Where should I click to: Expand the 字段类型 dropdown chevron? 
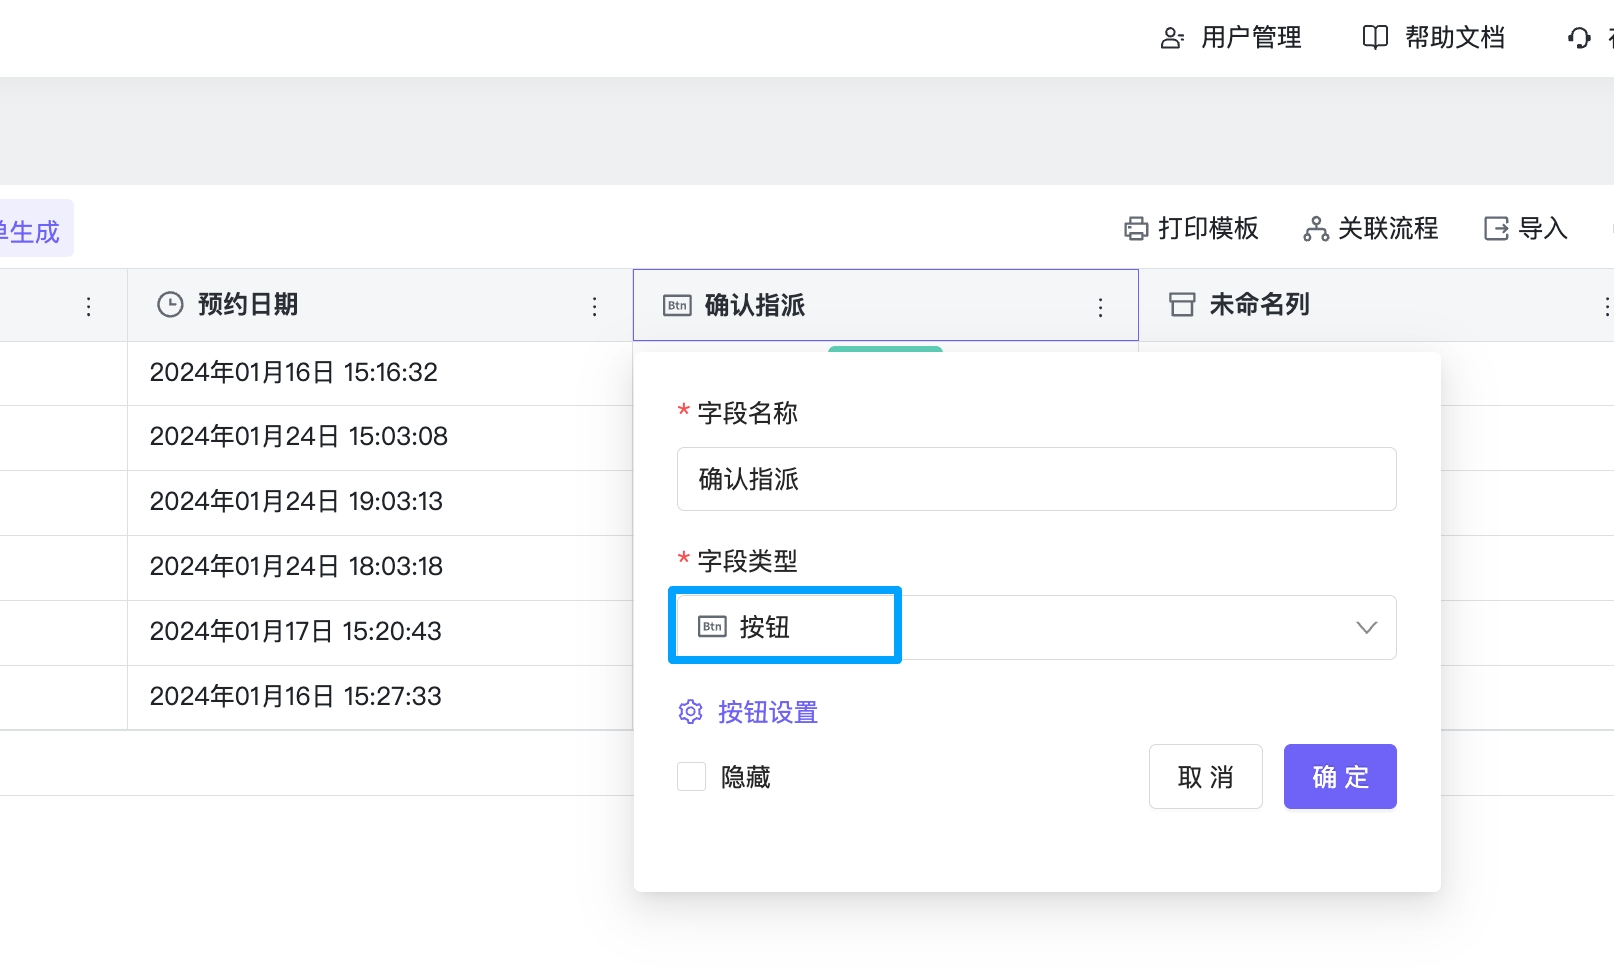(x=1366, y=628)
